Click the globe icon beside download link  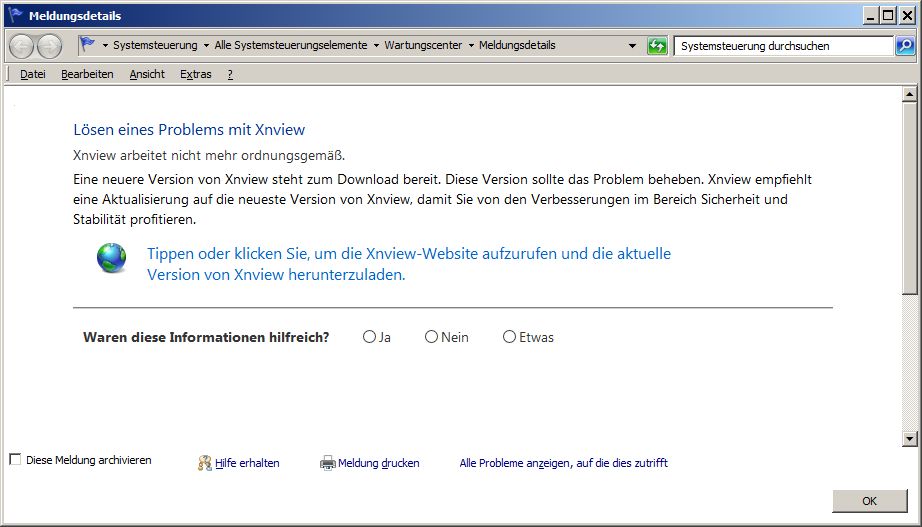(112, 258)
